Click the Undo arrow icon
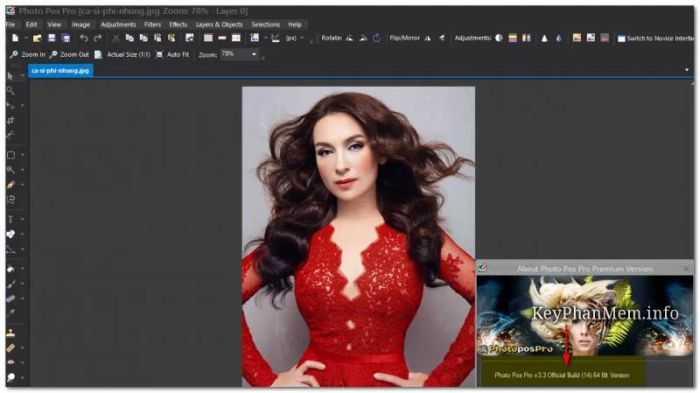The width and height of the screenshot is (700, 393). tap(83, 38)
